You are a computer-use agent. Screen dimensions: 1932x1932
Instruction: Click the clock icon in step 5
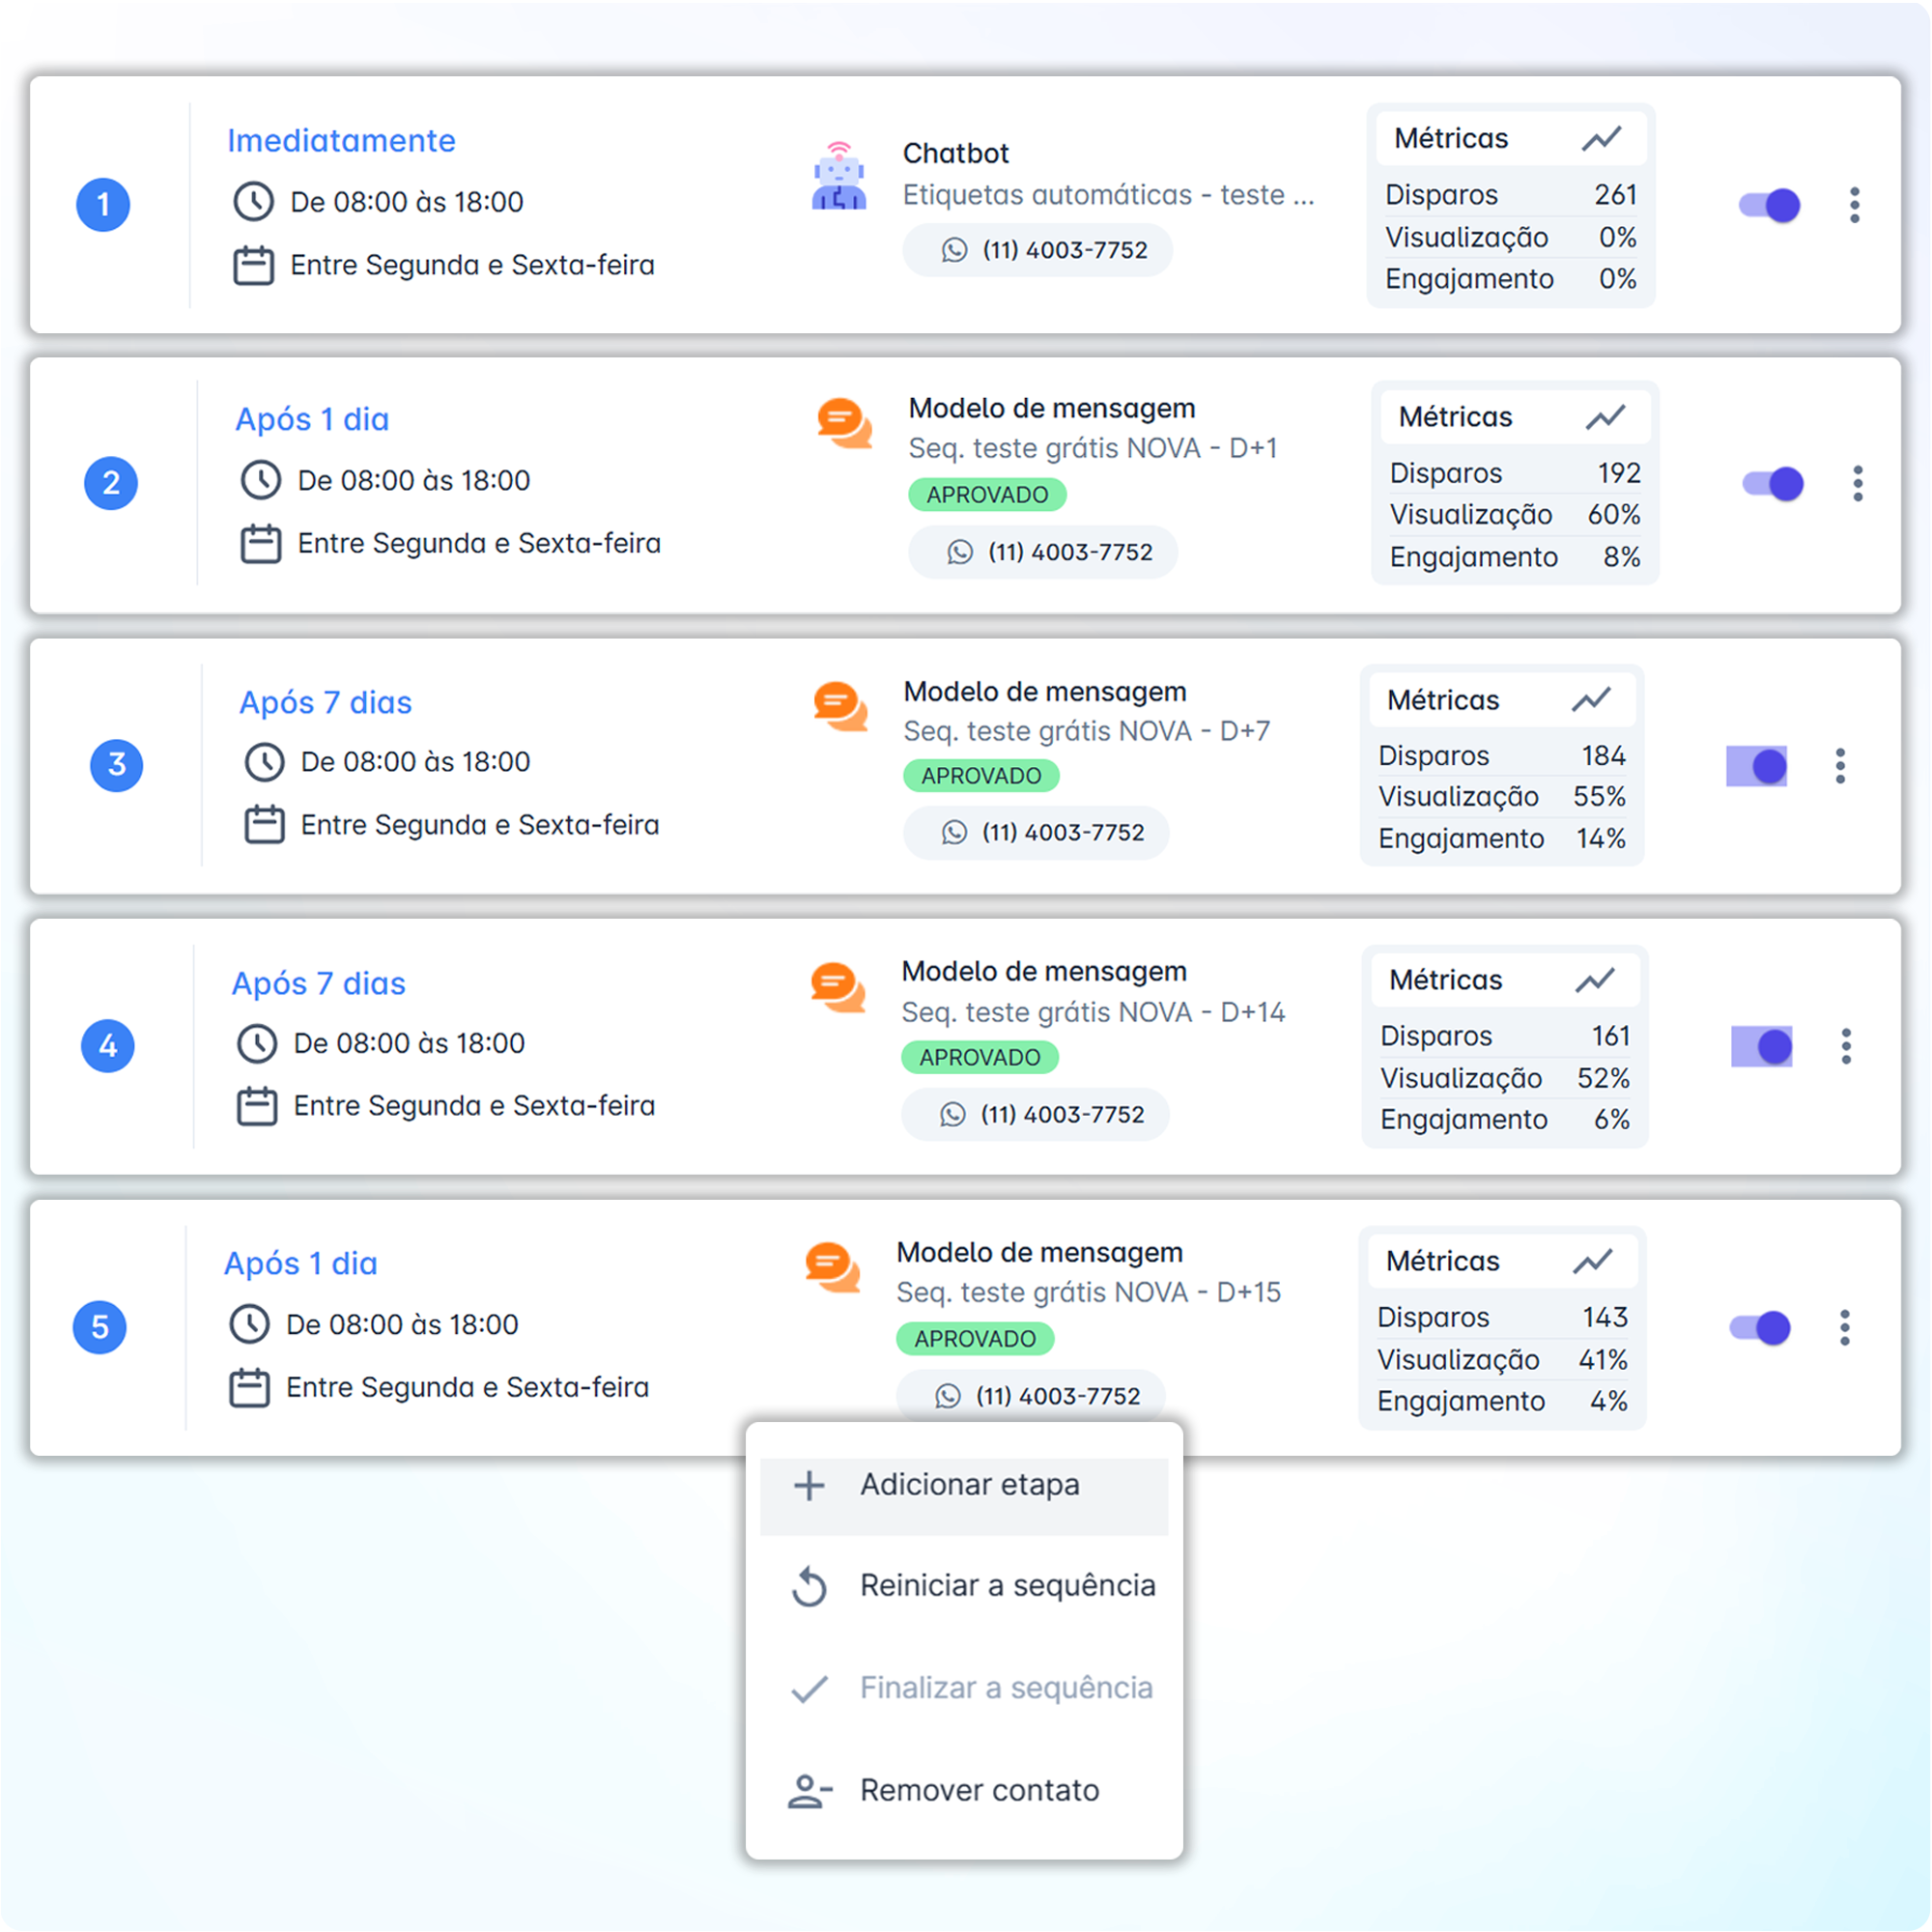click(x=250, y=1324)
